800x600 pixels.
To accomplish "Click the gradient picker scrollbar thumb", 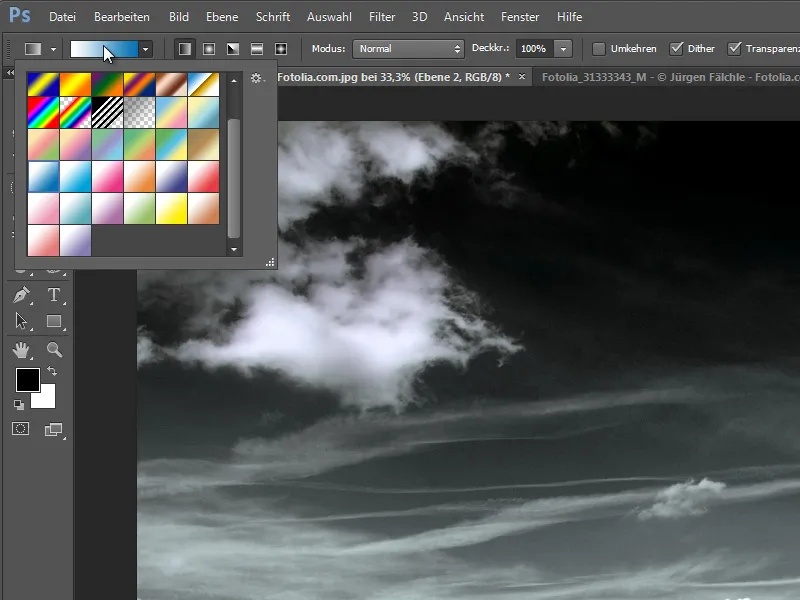I will (x=234, y=179).
